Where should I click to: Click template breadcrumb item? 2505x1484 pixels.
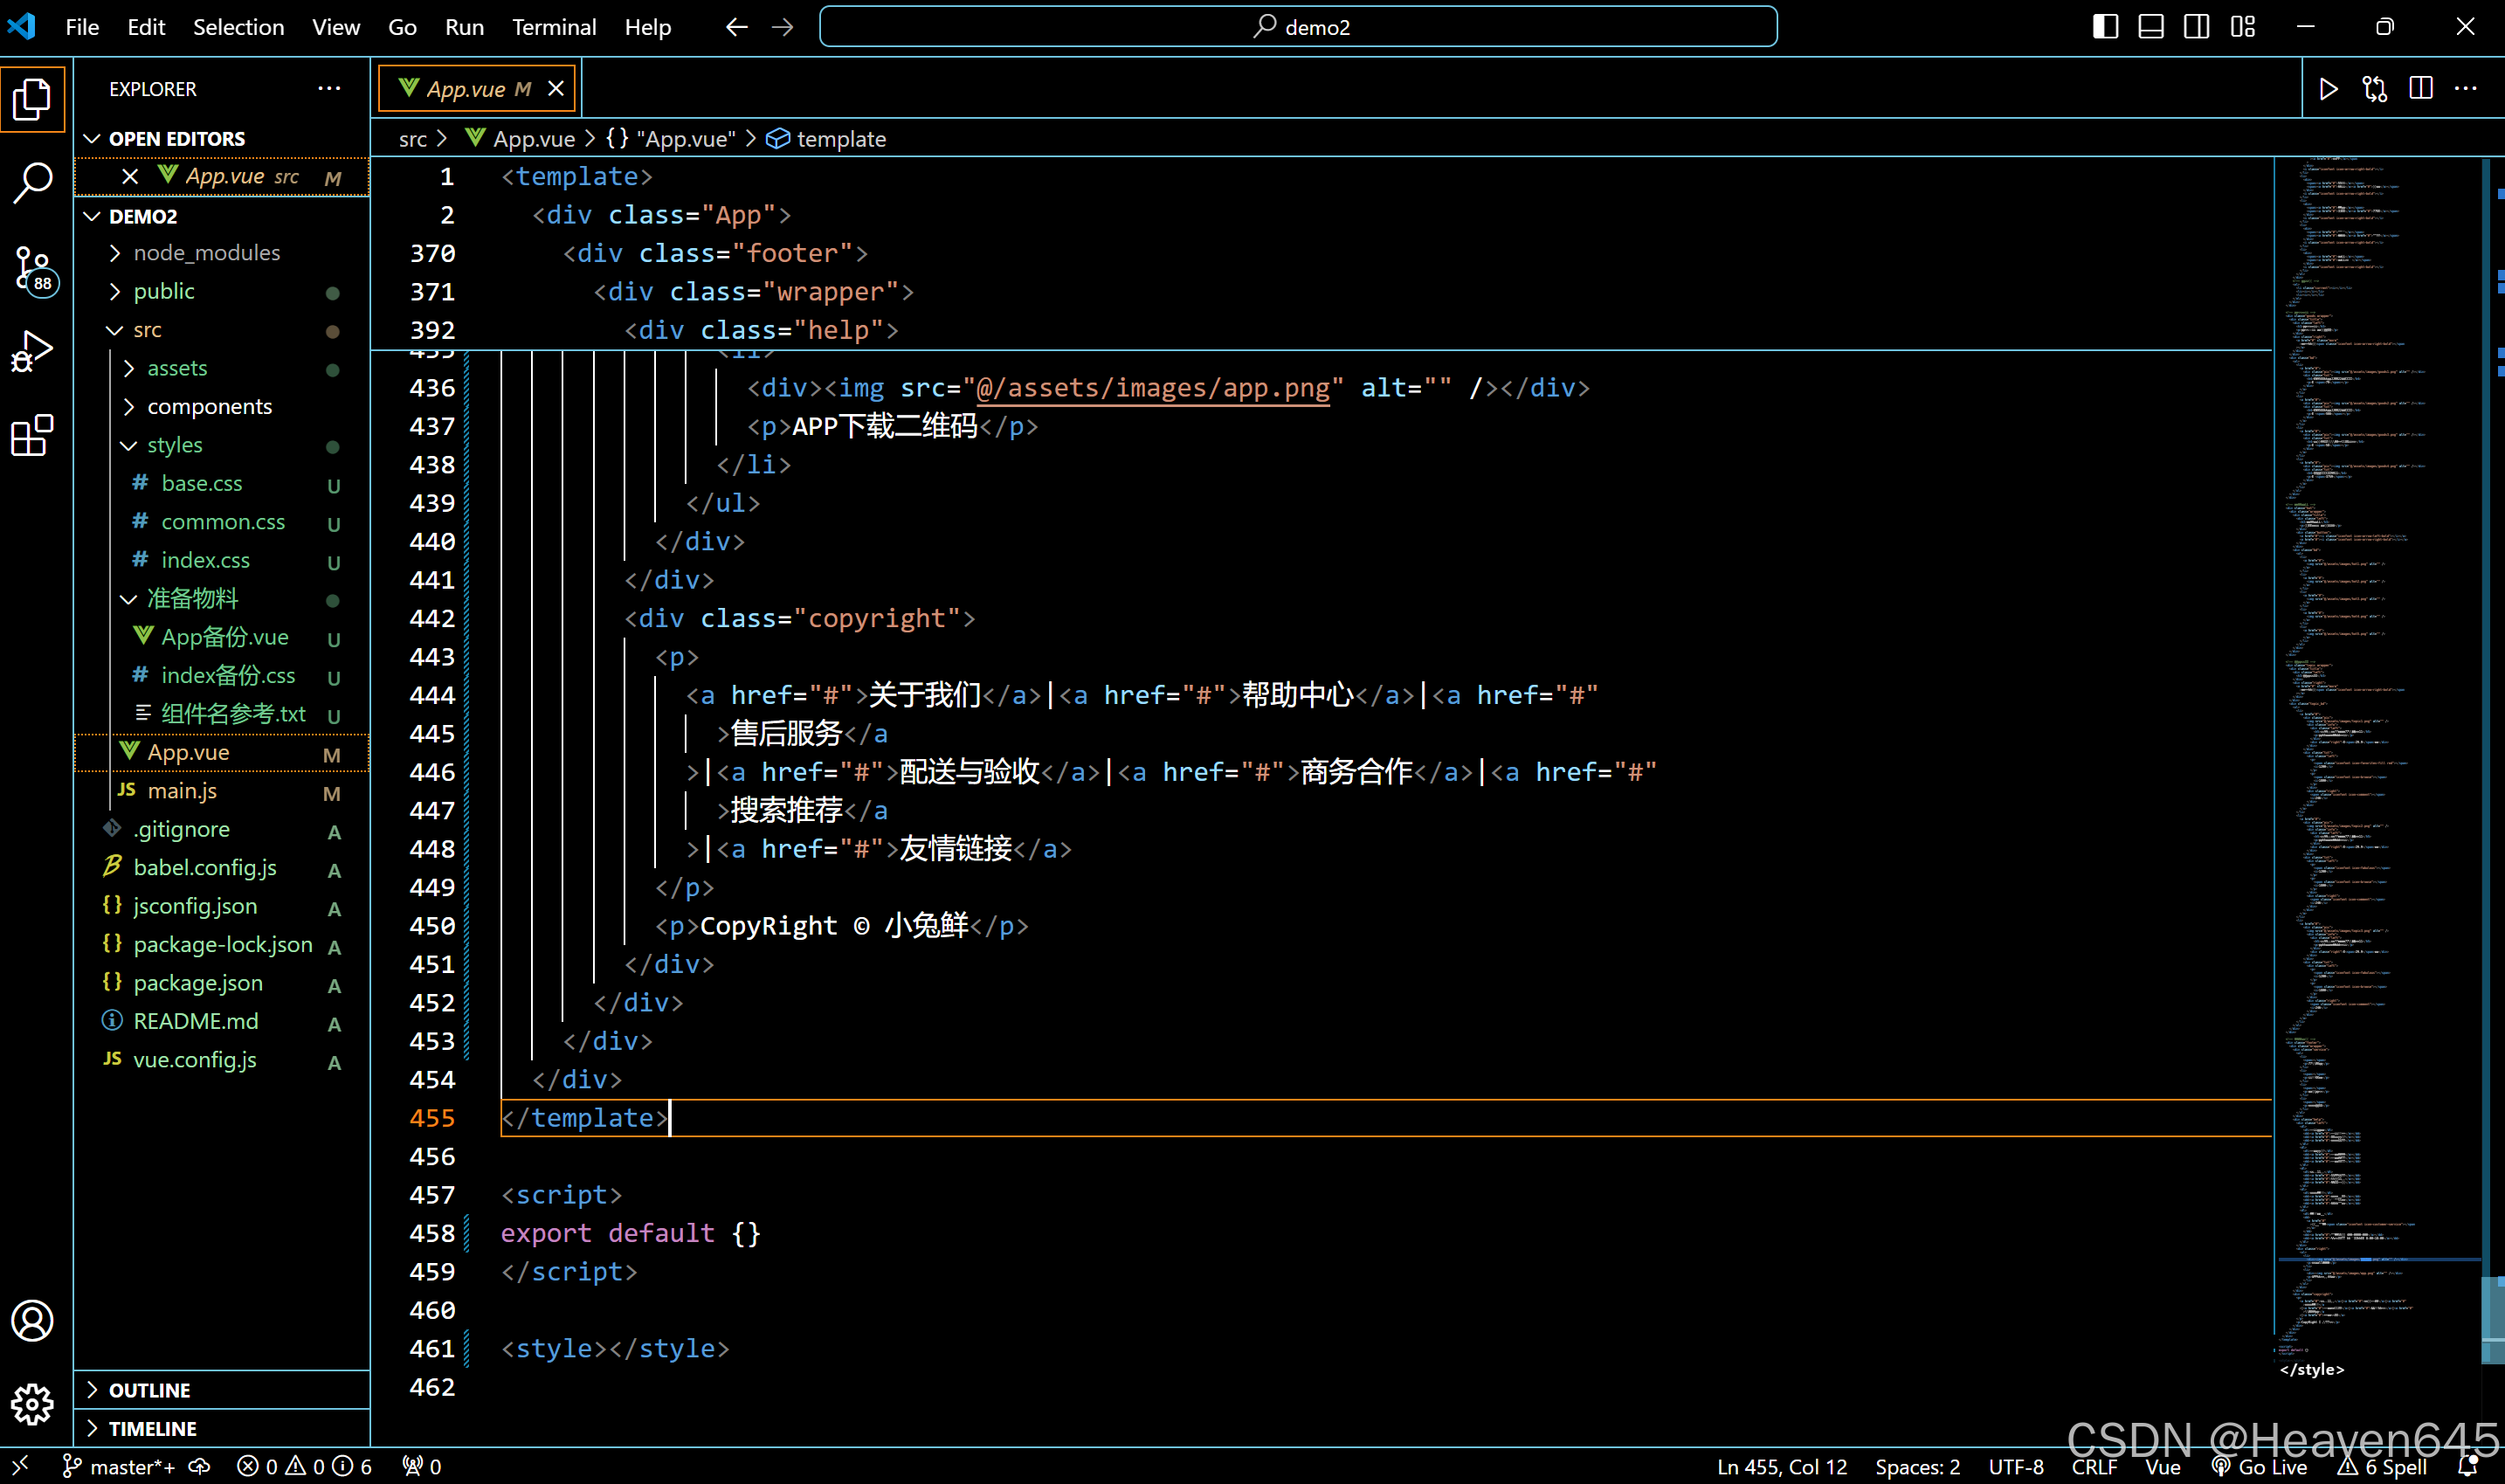(827, 139)
